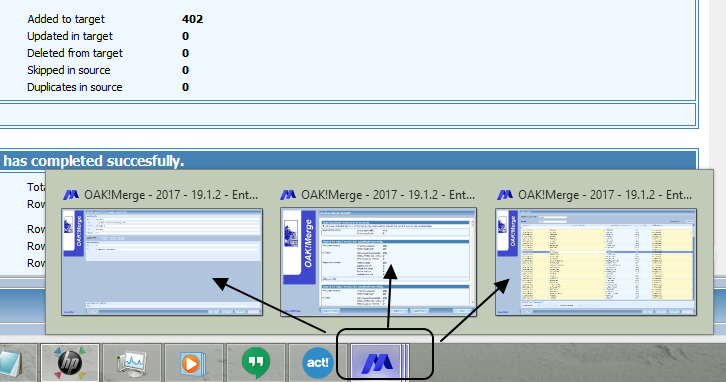Click the OAK!Merge logo above middle preview
The image size is (726, 382).
pyautogui.click(x=288, y=195)
